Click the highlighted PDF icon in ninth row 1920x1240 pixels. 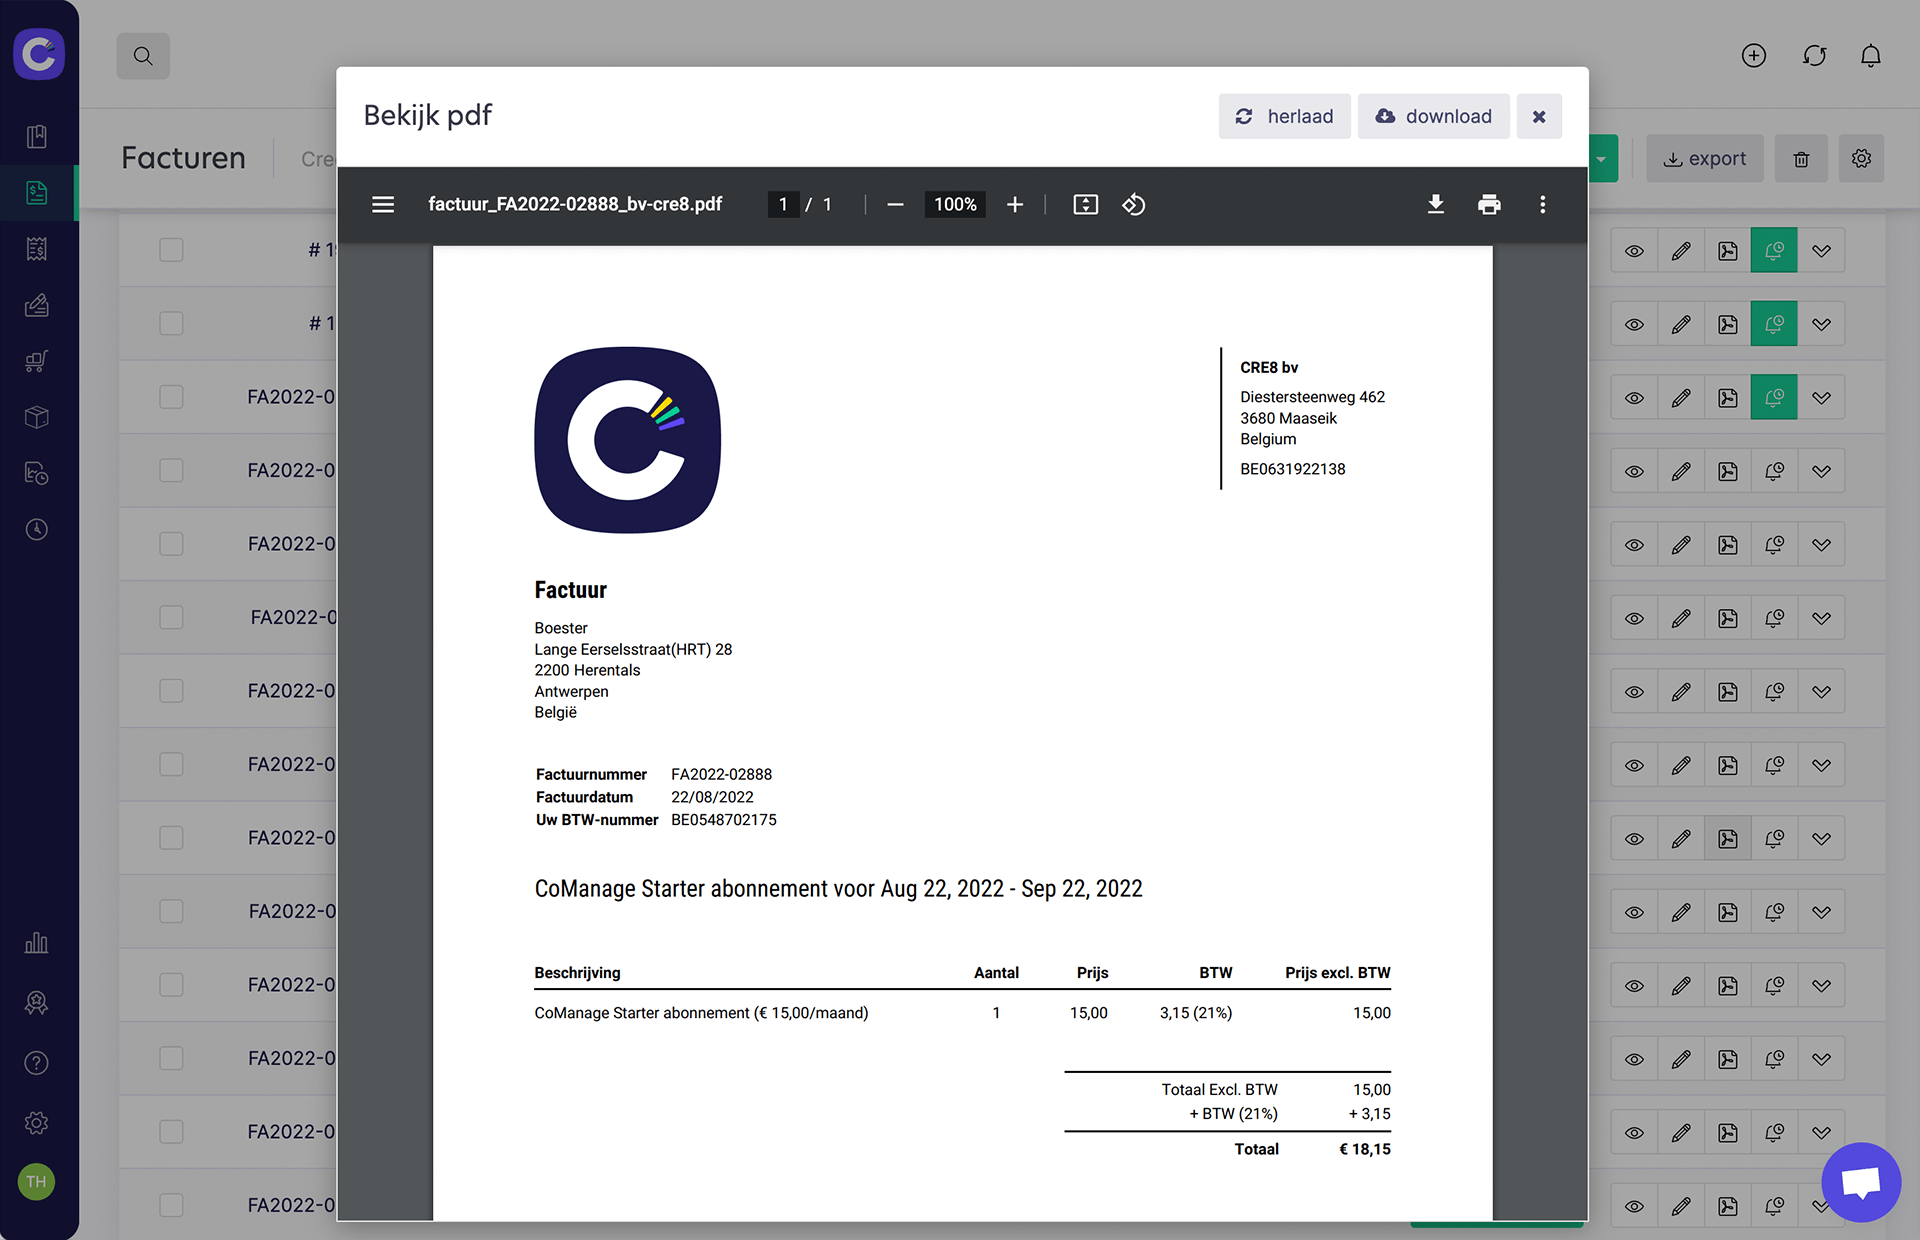tap(1728, 839)
